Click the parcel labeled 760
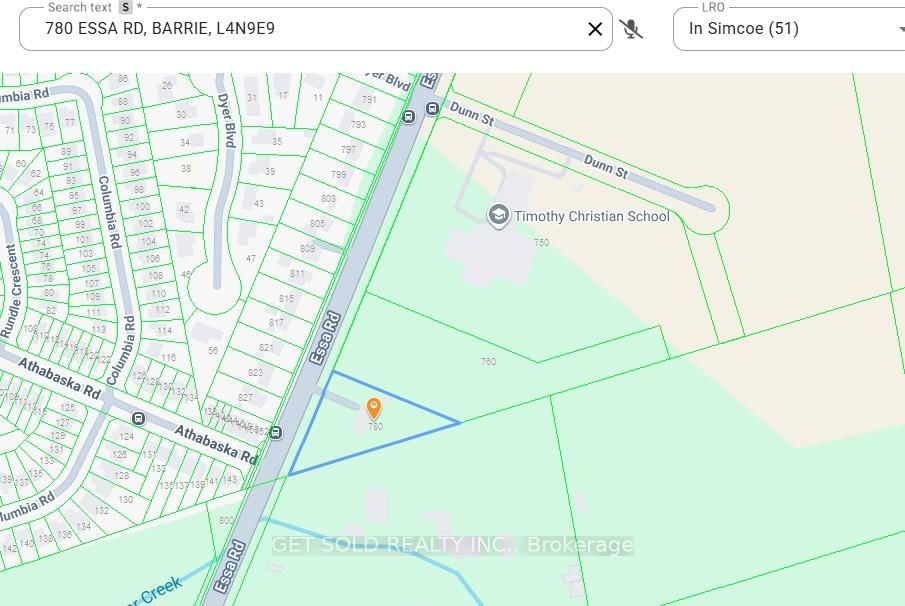Image resolution: width=905 pixels, height=606 pixels. 488,361
